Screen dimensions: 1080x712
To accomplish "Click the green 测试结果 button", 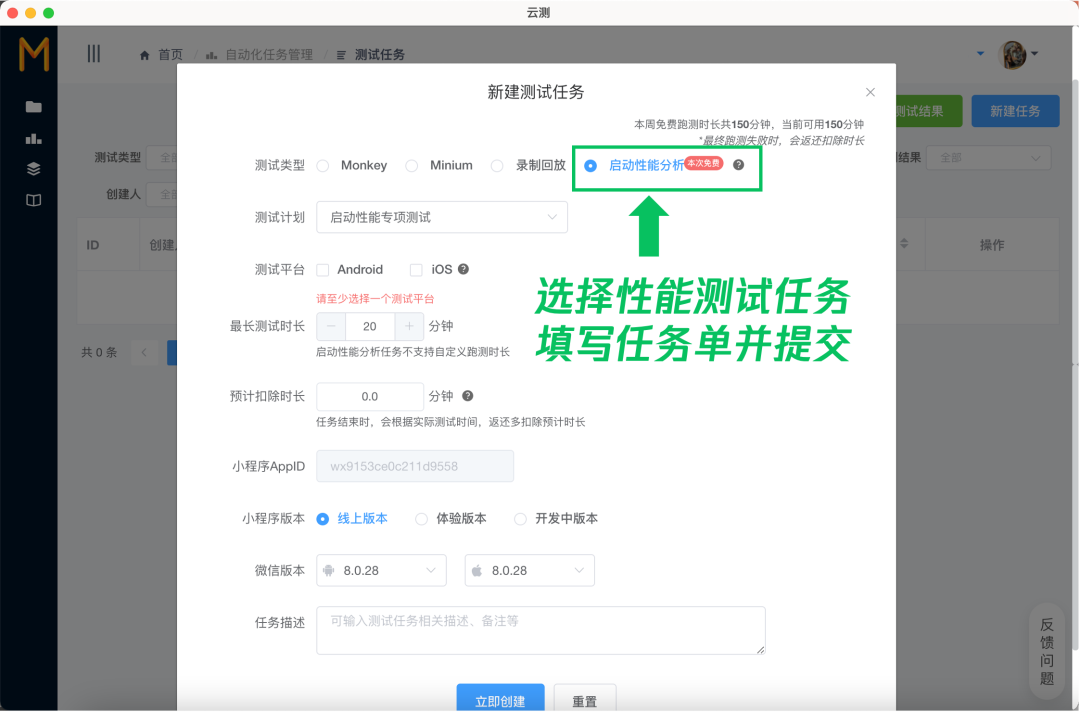I will (928, 112).
